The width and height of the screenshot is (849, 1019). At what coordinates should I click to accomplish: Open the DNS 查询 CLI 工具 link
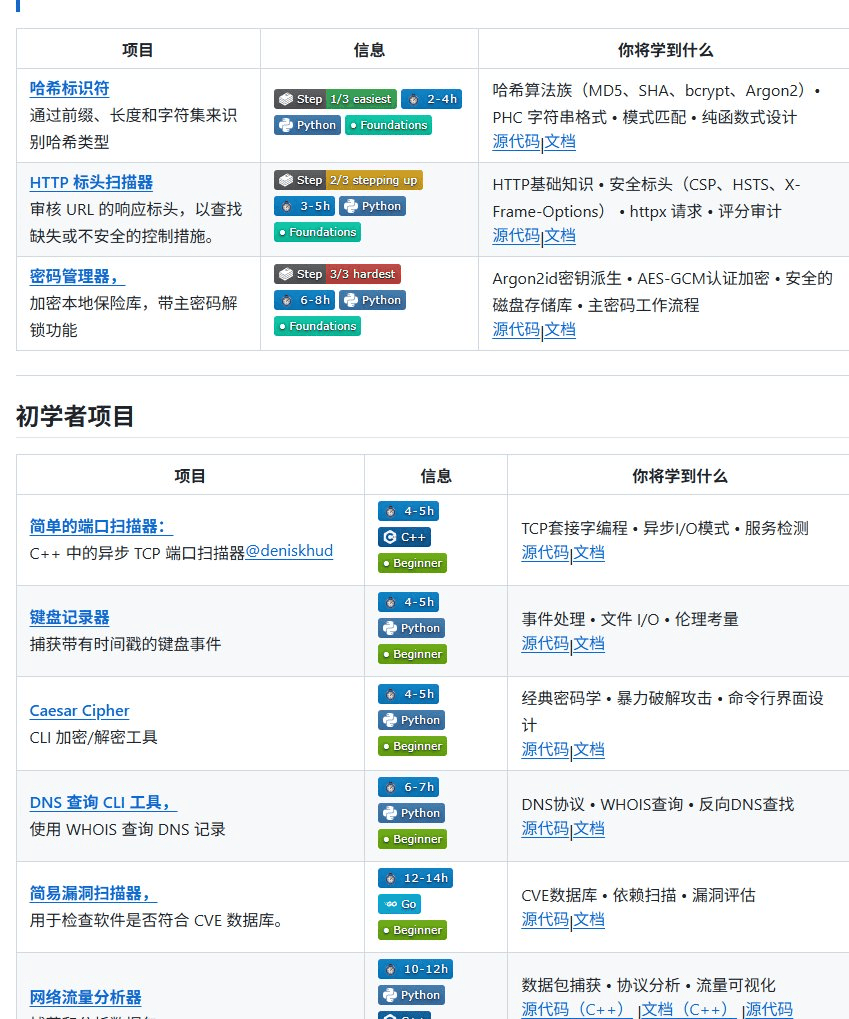click(103, 803)
